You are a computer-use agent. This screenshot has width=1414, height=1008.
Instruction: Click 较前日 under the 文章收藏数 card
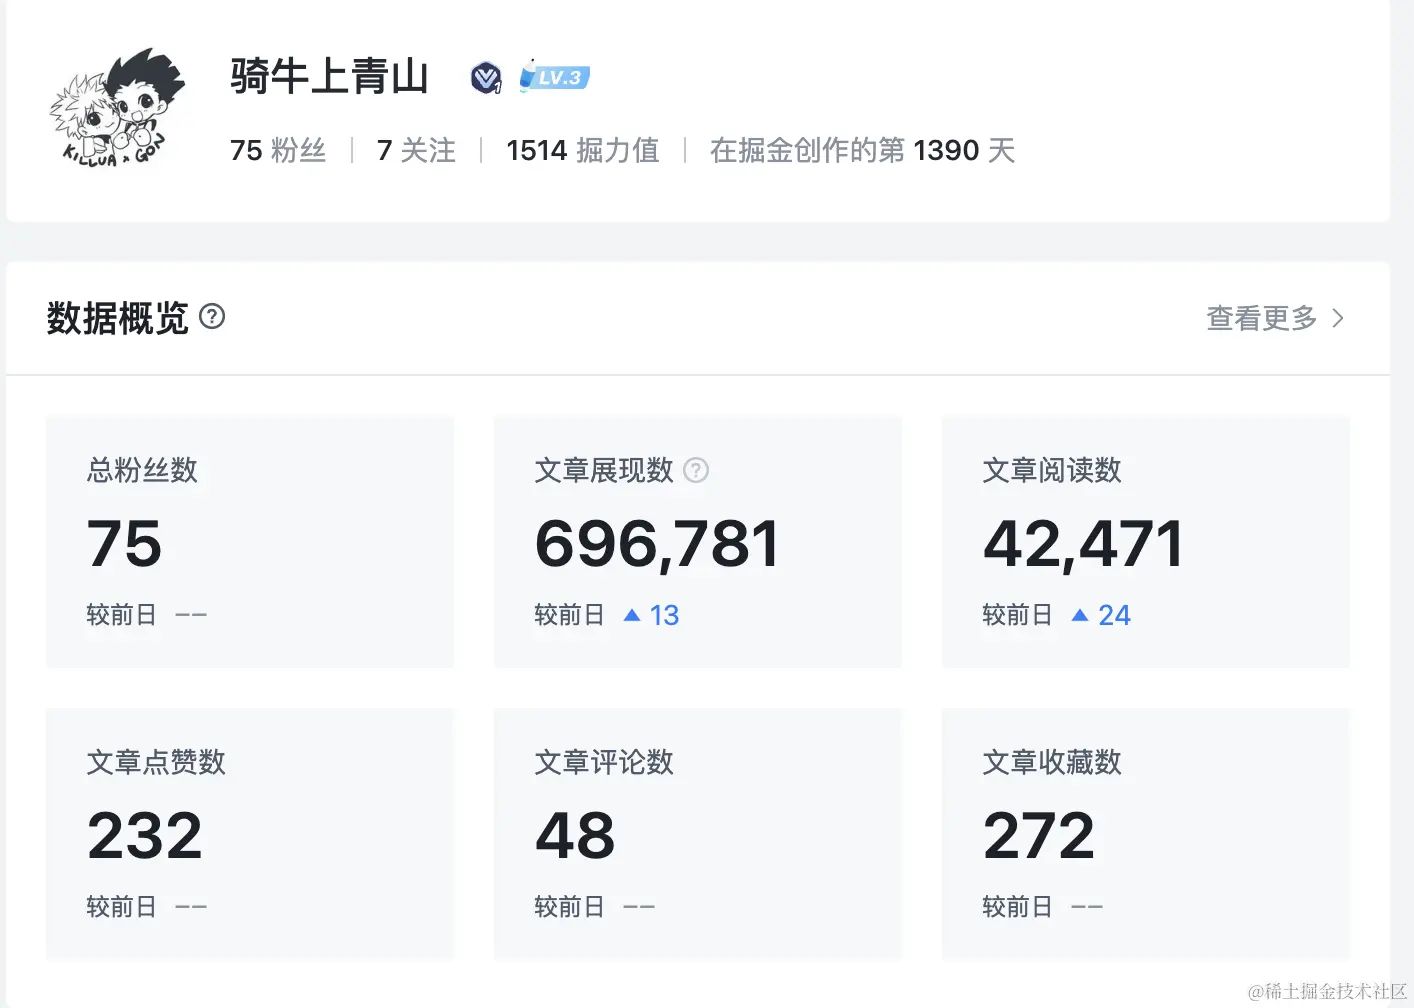(1017, 907)
